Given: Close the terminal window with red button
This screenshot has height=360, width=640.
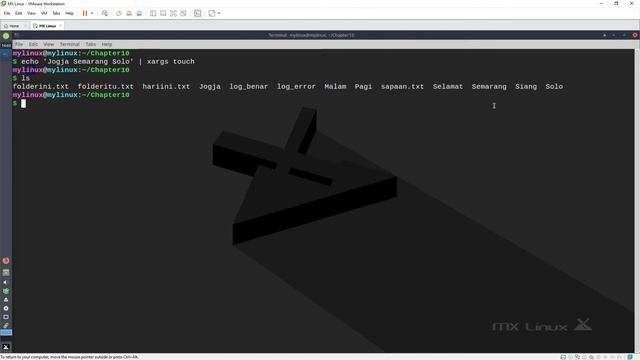Looking at the screenshot, I should pos(635,36).
